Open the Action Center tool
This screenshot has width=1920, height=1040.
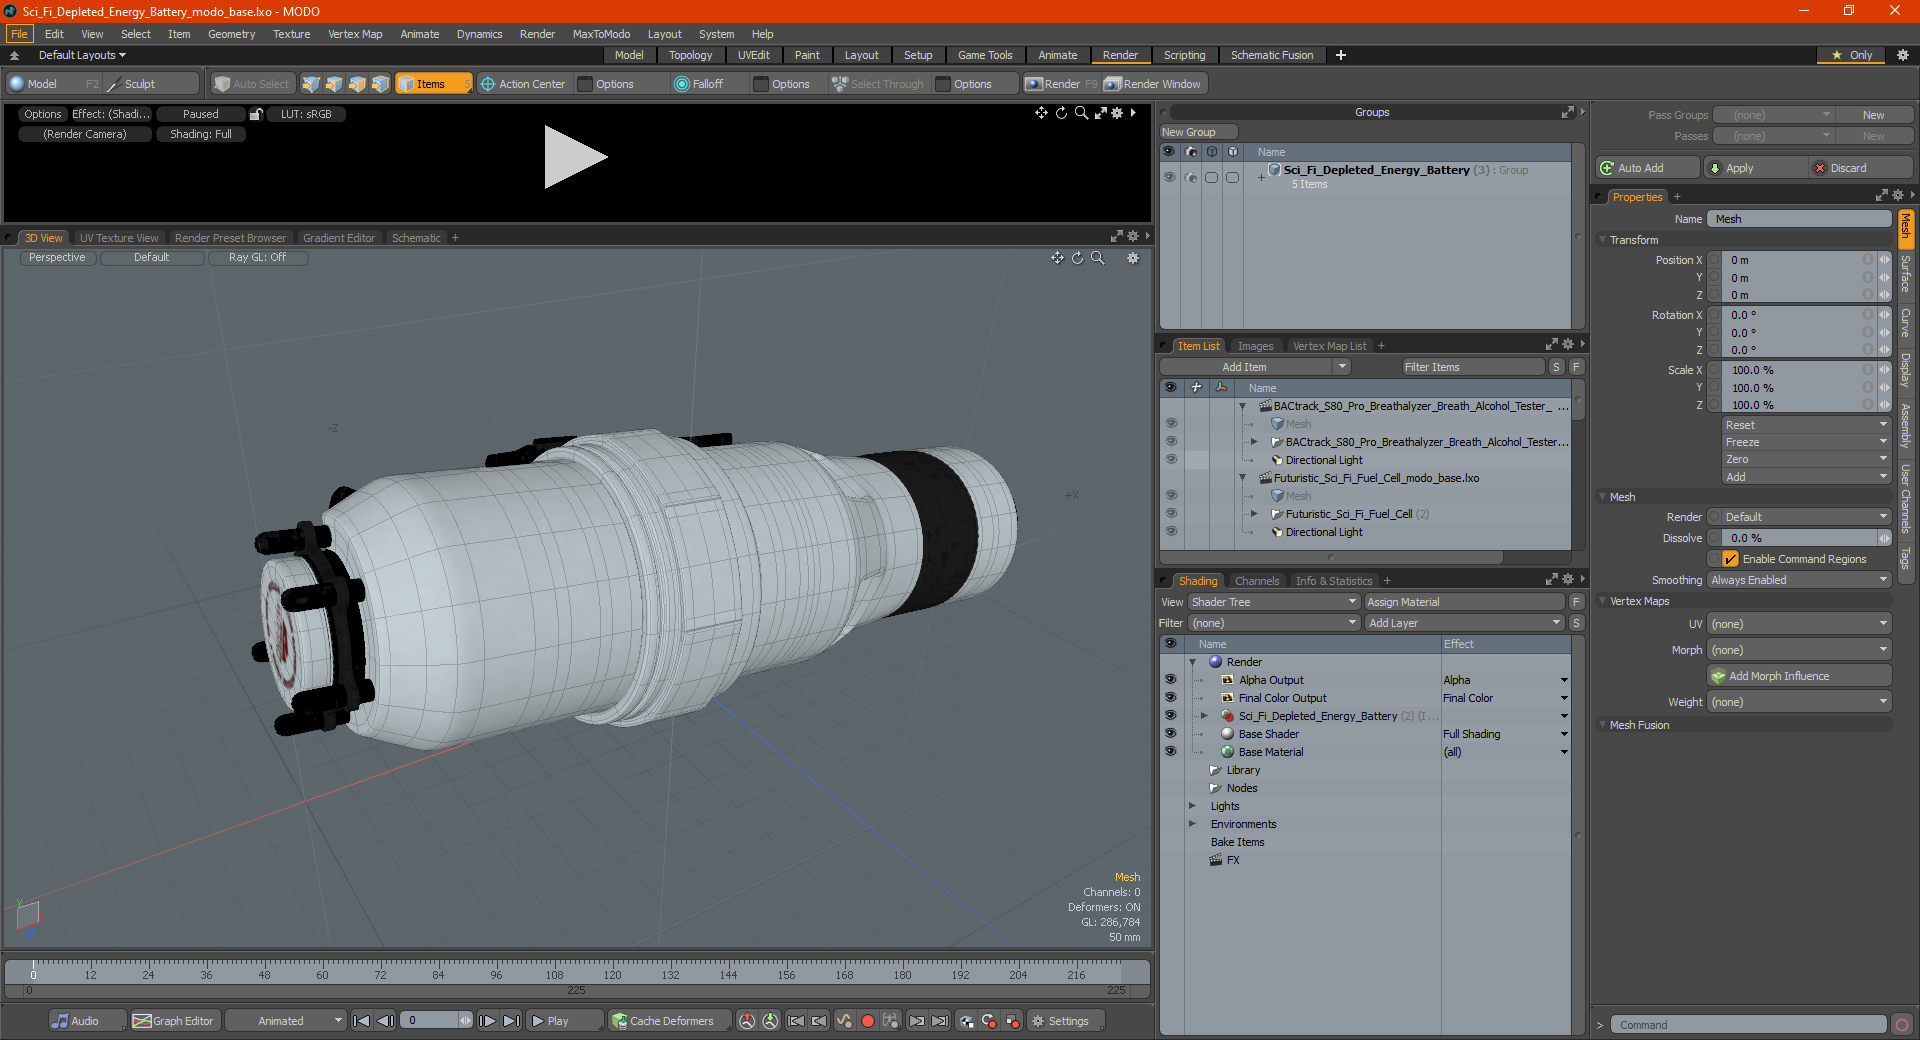pyautogui.click(x=522, y=84)
